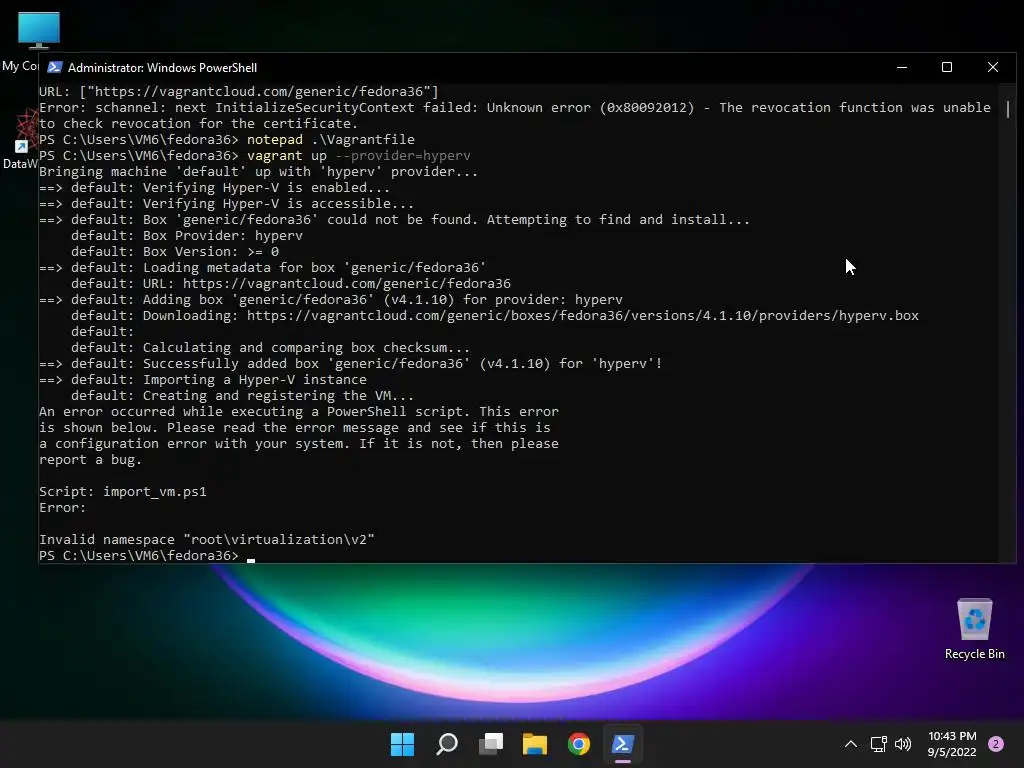Click the 'Administrator: Windows PowerShell' title text

tap(162, 68)
